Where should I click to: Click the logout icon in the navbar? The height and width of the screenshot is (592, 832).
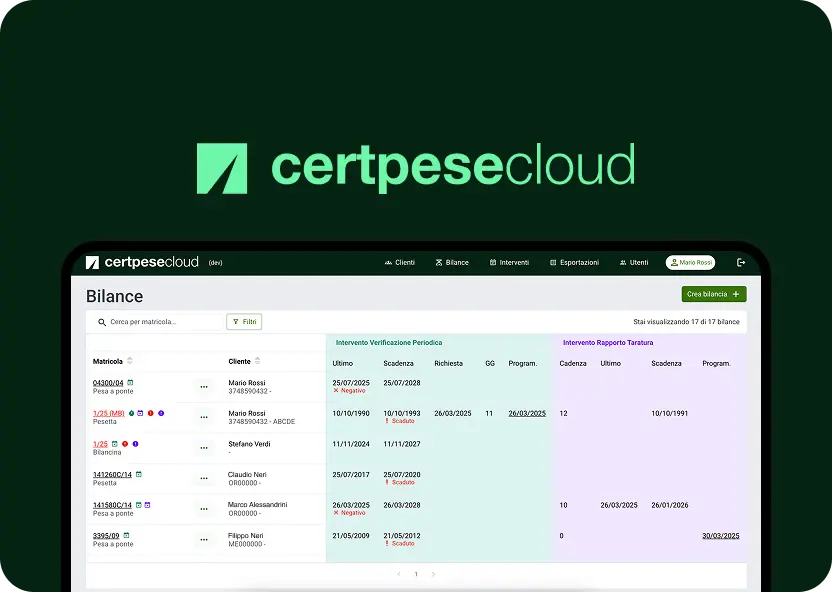pyautogui.click(x=742, y=262)
